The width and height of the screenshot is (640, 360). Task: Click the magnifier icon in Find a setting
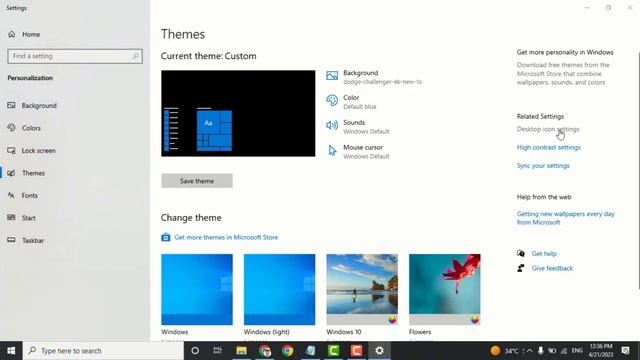[x=135, y=56]
